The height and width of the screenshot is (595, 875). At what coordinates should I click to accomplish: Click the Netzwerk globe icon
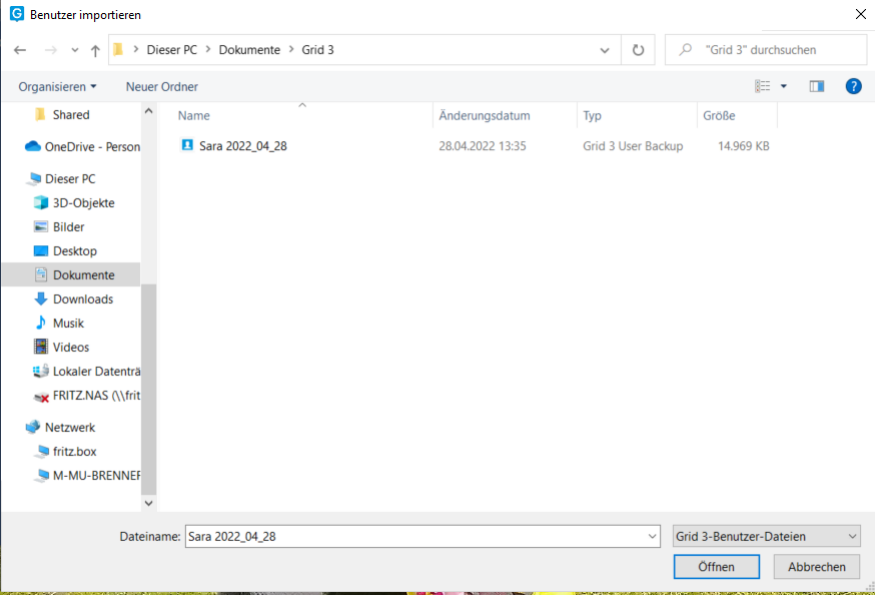pos(33,427)
